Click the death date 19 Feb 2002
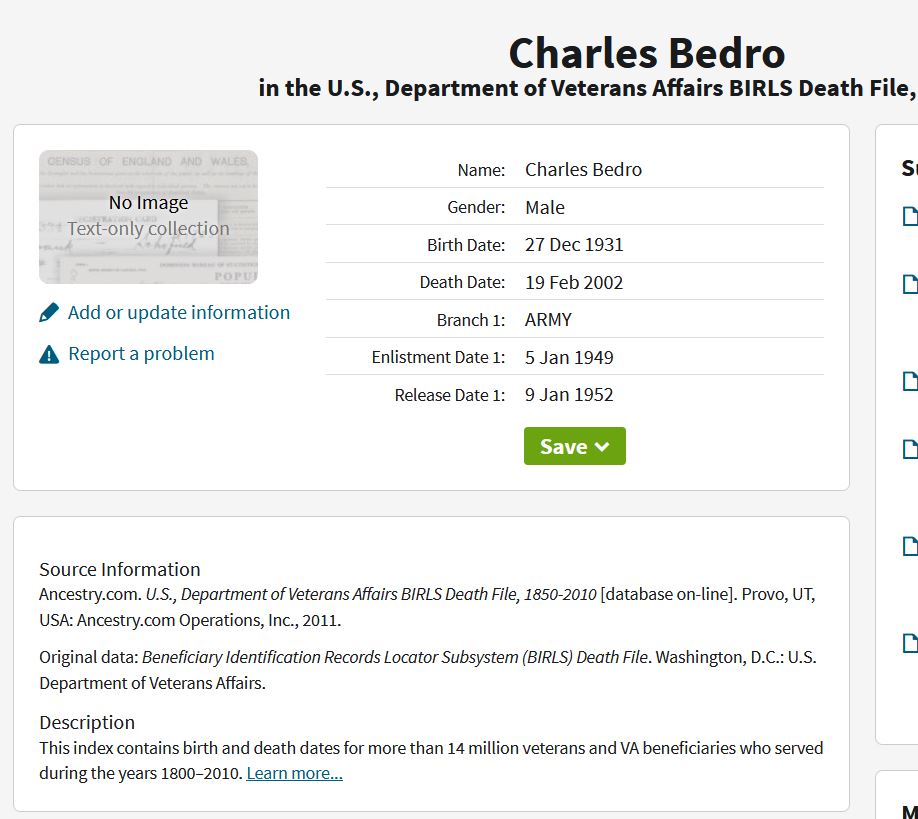This screenshot has width=918, height=819. tap(574, 283)
